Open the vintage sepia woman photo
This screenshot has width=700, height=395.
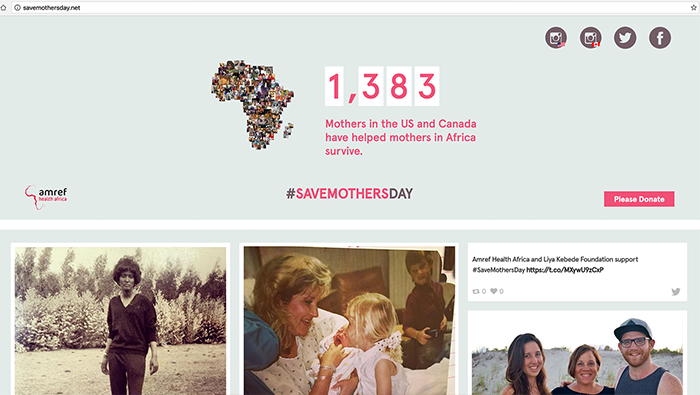[121, 320]
